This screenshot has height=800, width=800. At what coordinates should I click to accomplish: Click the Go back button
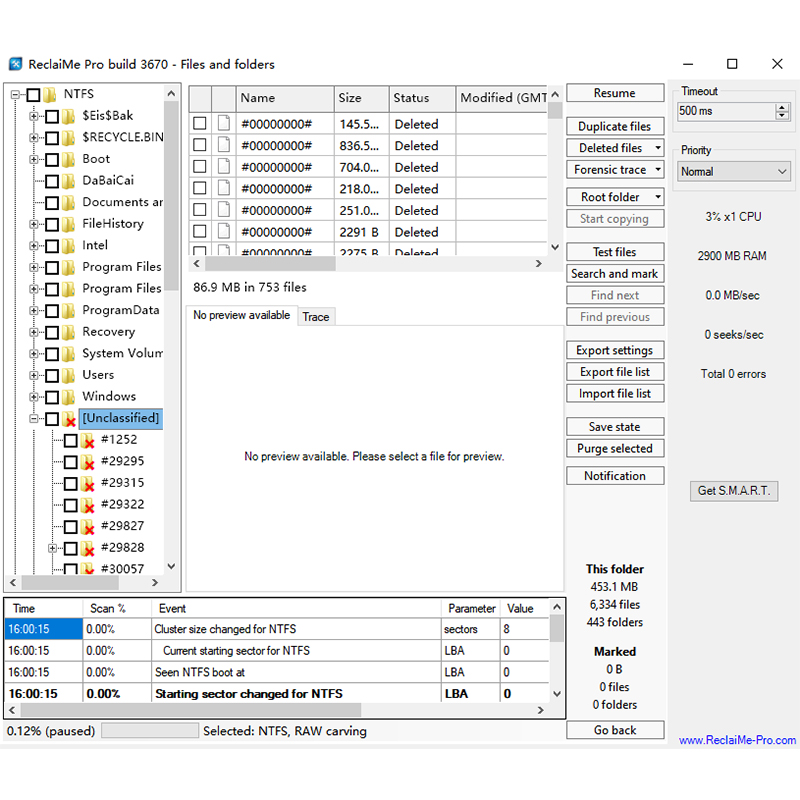point(615,730)
